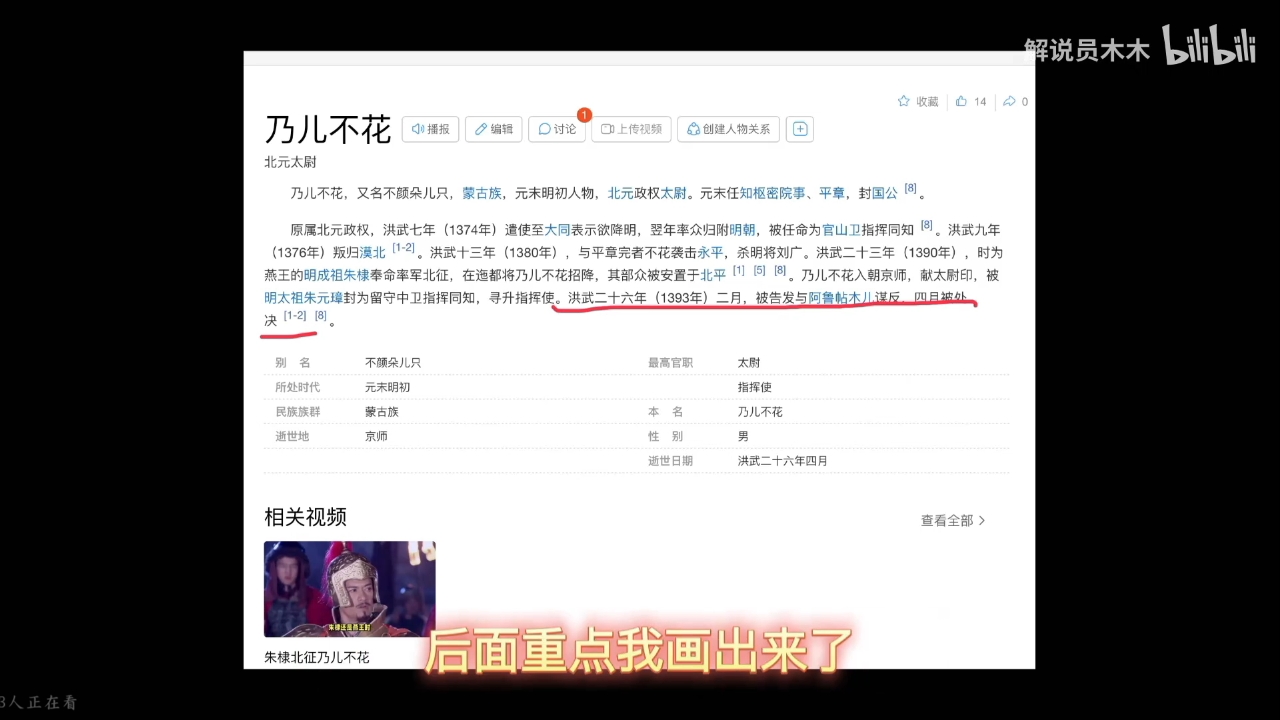Click the share arrow showing 0
This screenshot has width=1280, height=720.
tap(1015, 101)
